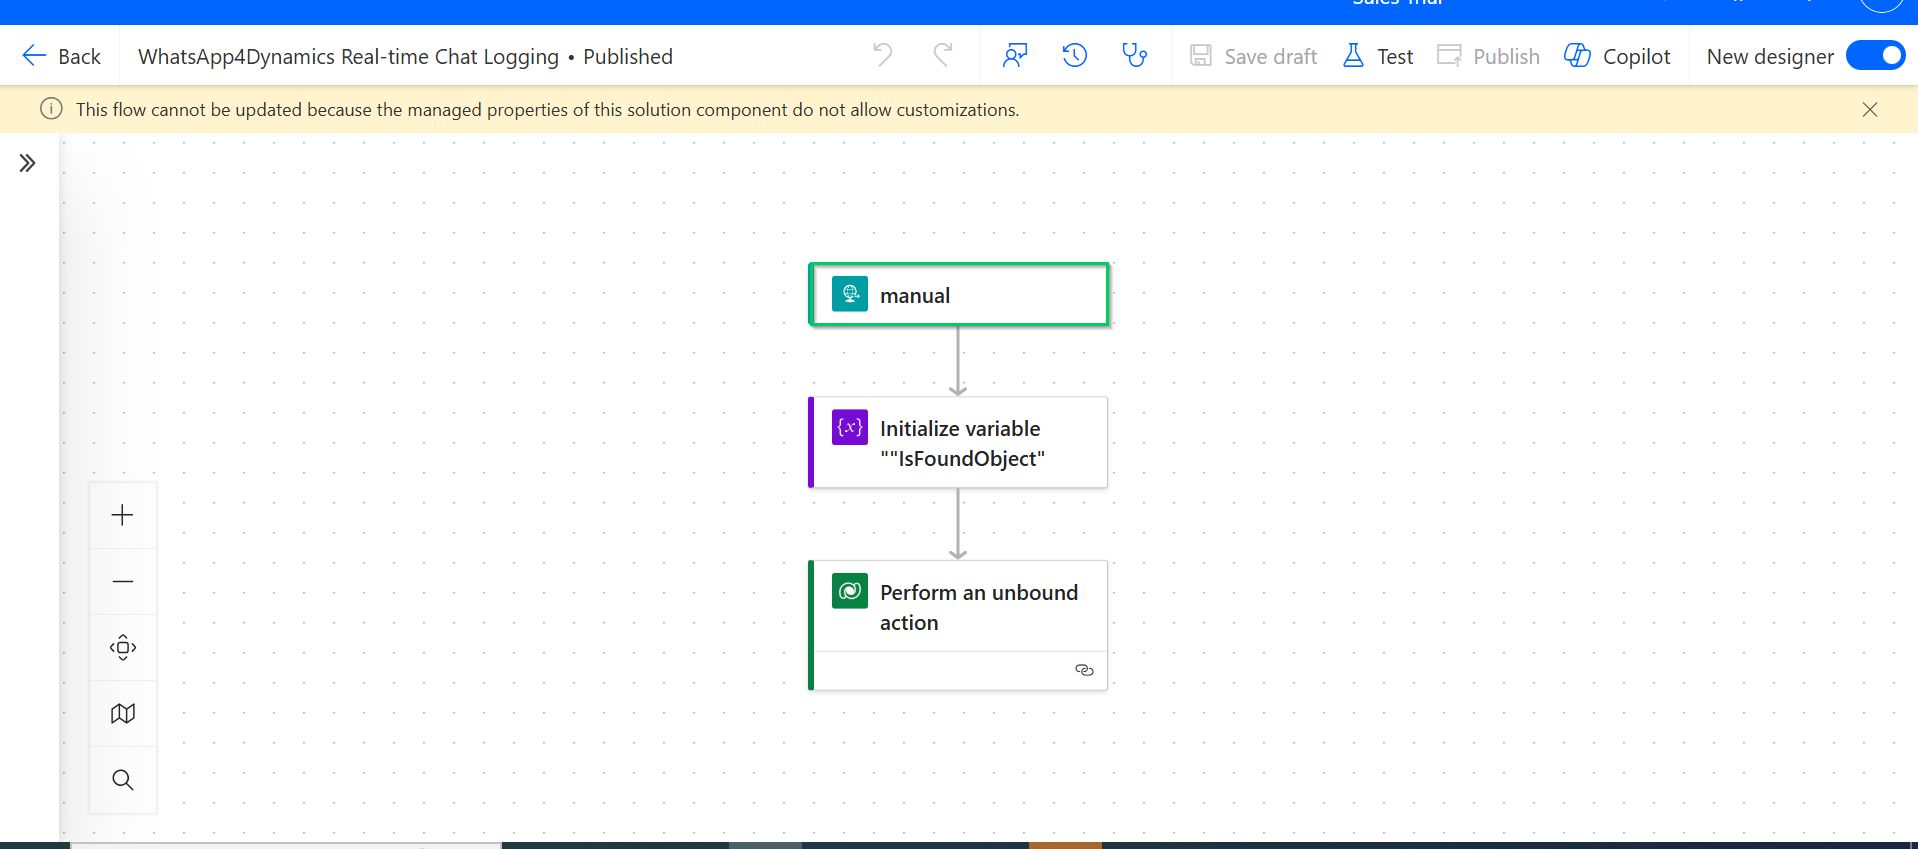
Task: Zoom out on the canvas
Action: click(x=123, y=581)
